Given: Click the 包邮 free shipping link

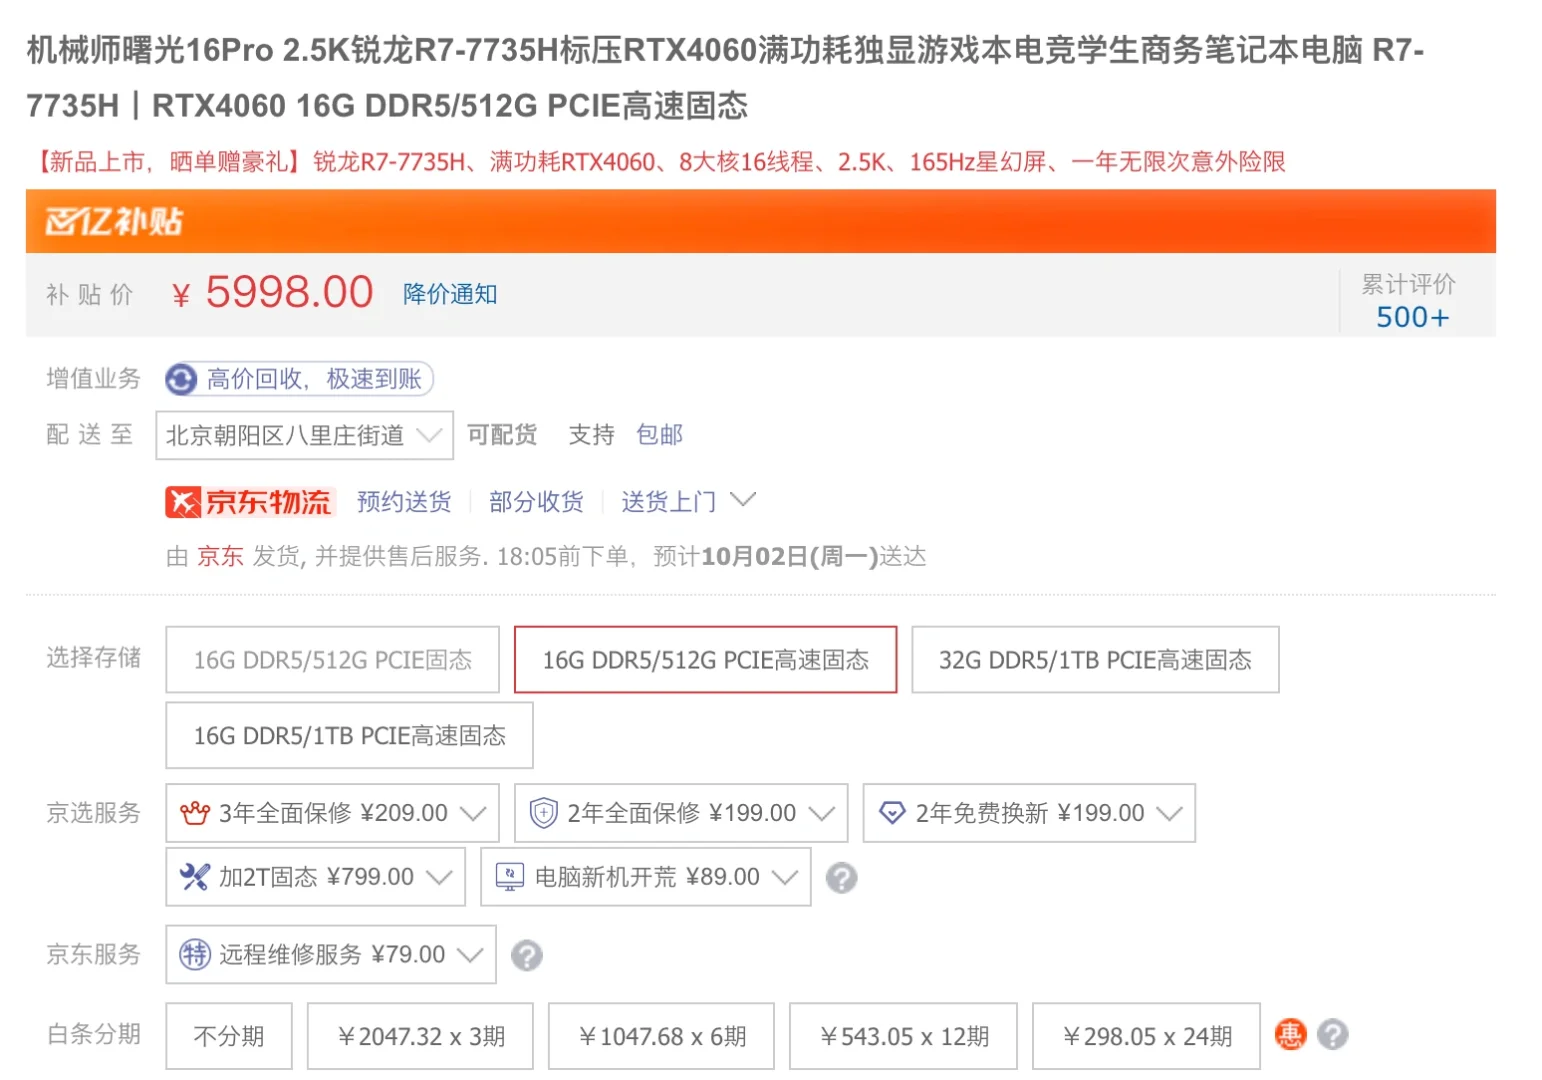Looking at the screenshot, I should [660, 435].
